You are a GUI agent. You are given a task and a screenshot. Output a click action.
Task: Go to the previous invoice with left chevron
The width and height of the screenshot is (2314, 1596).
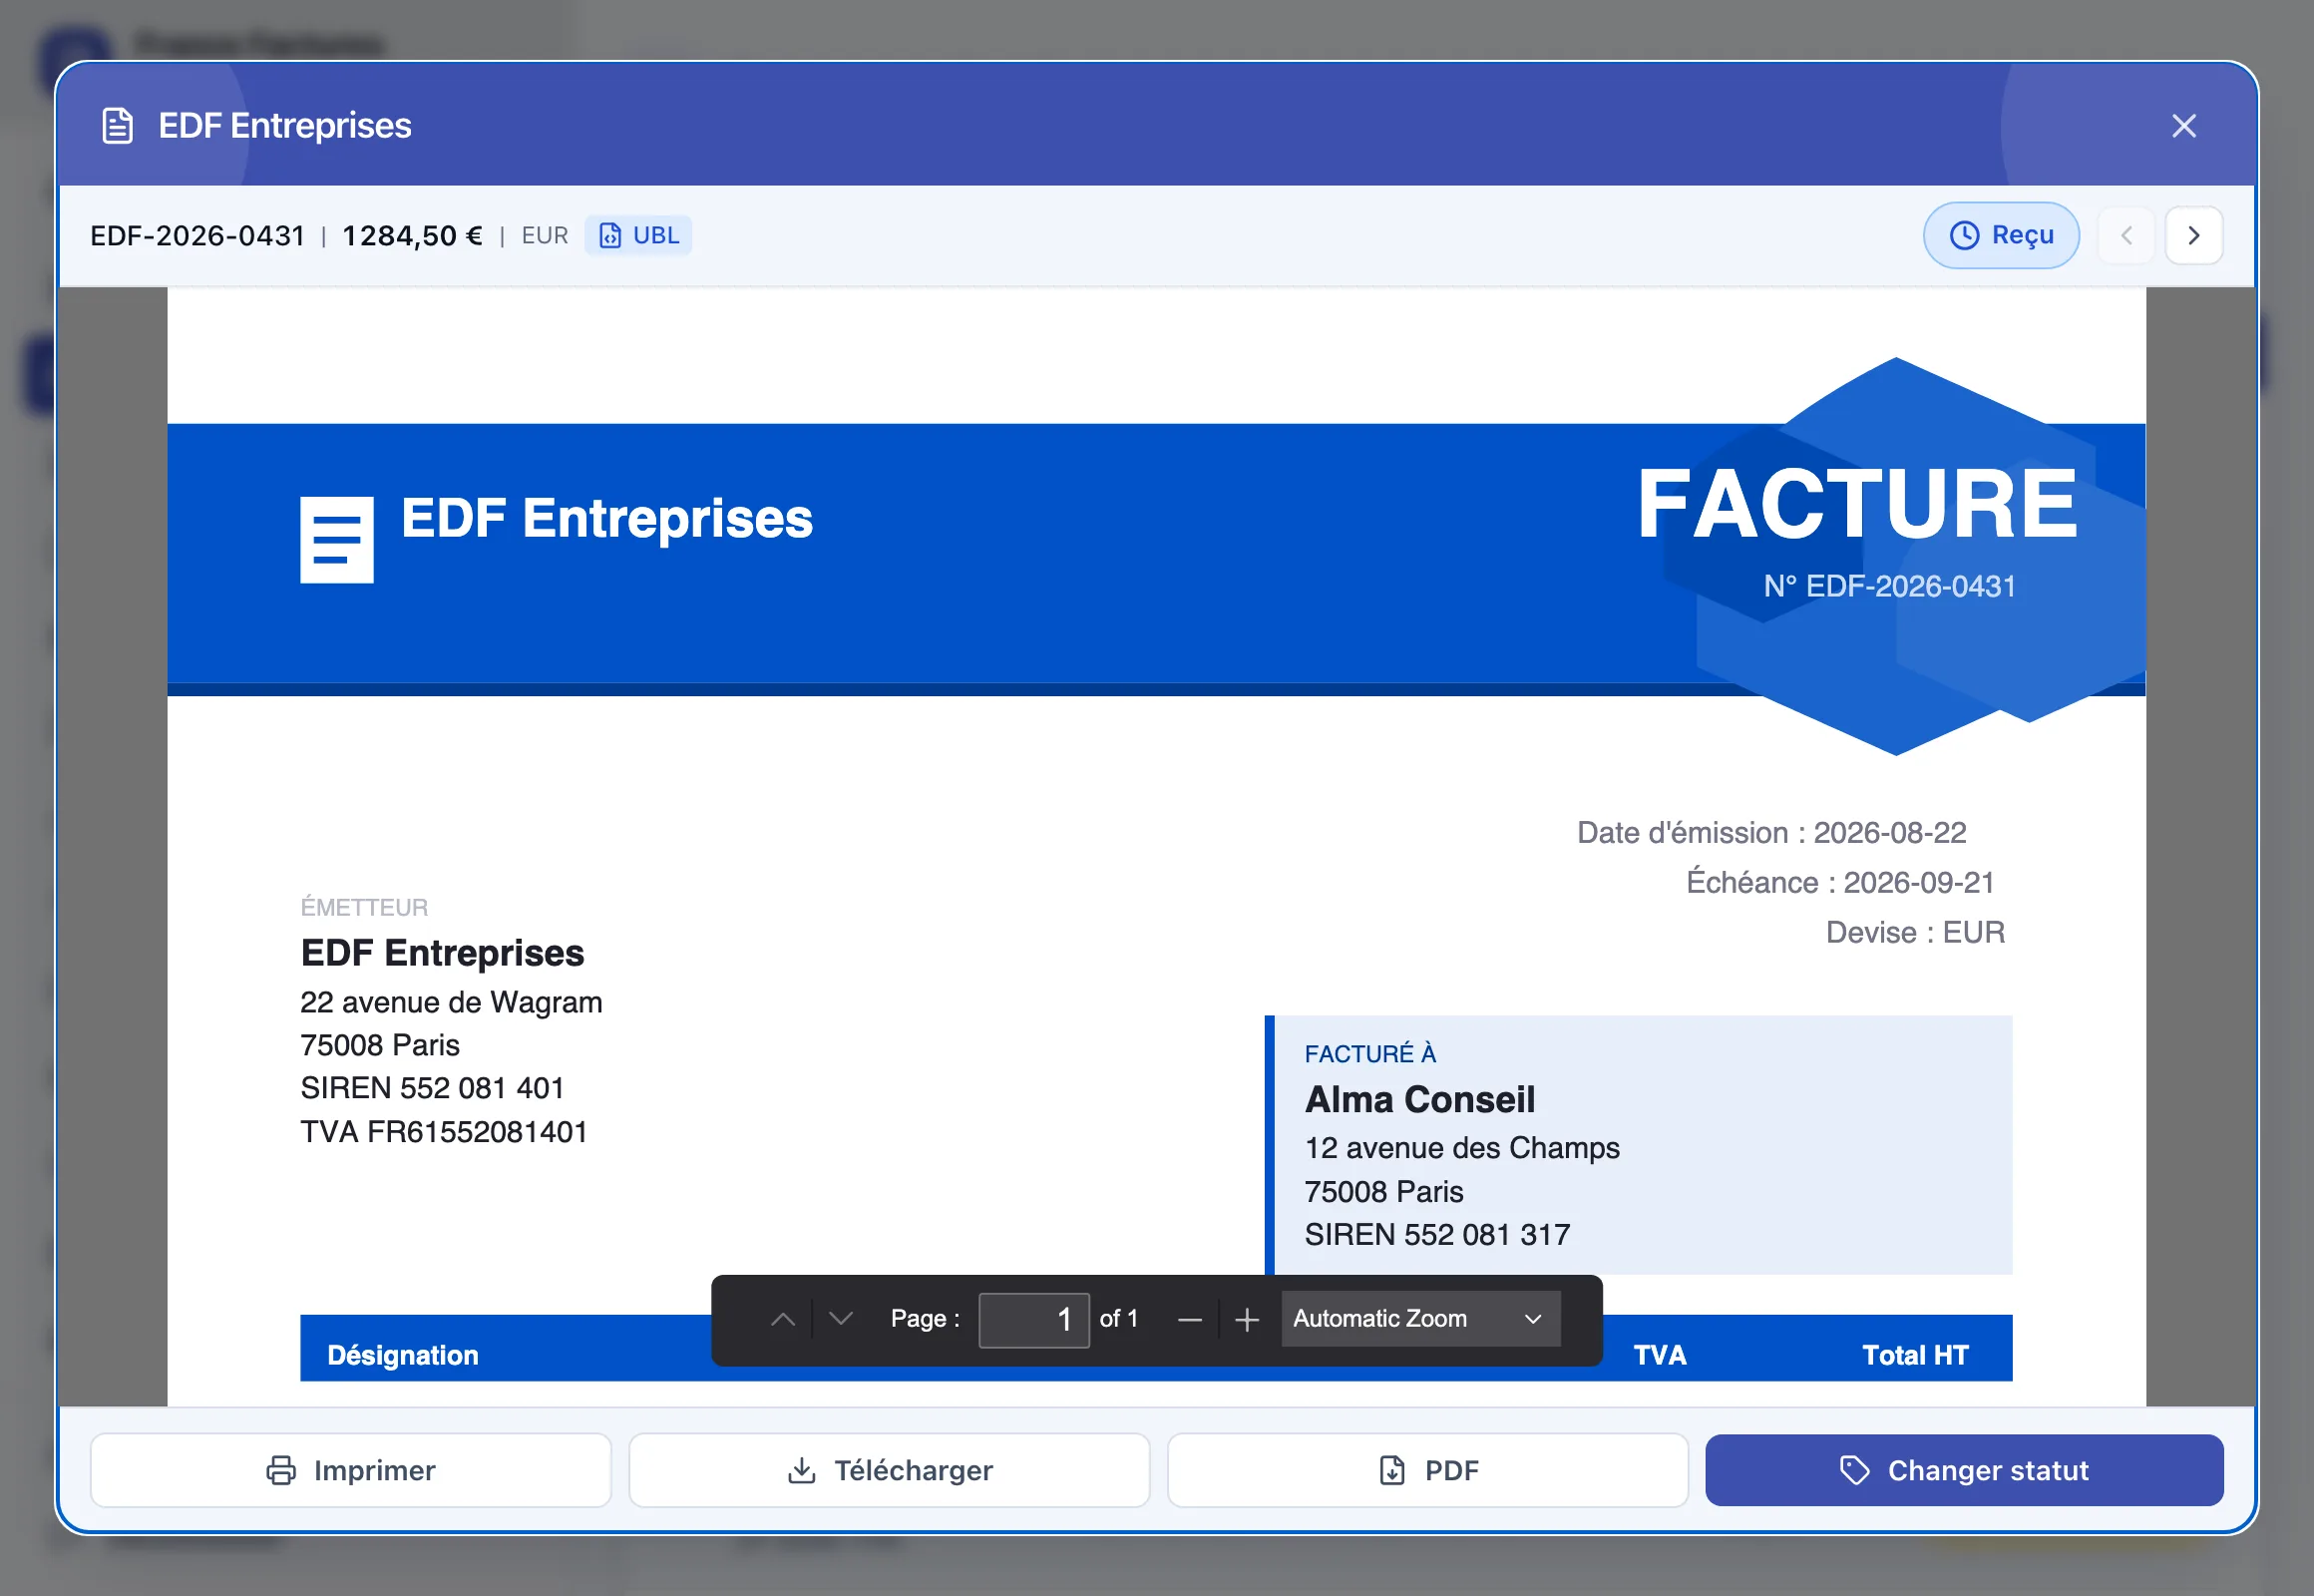pos(2126,235)
